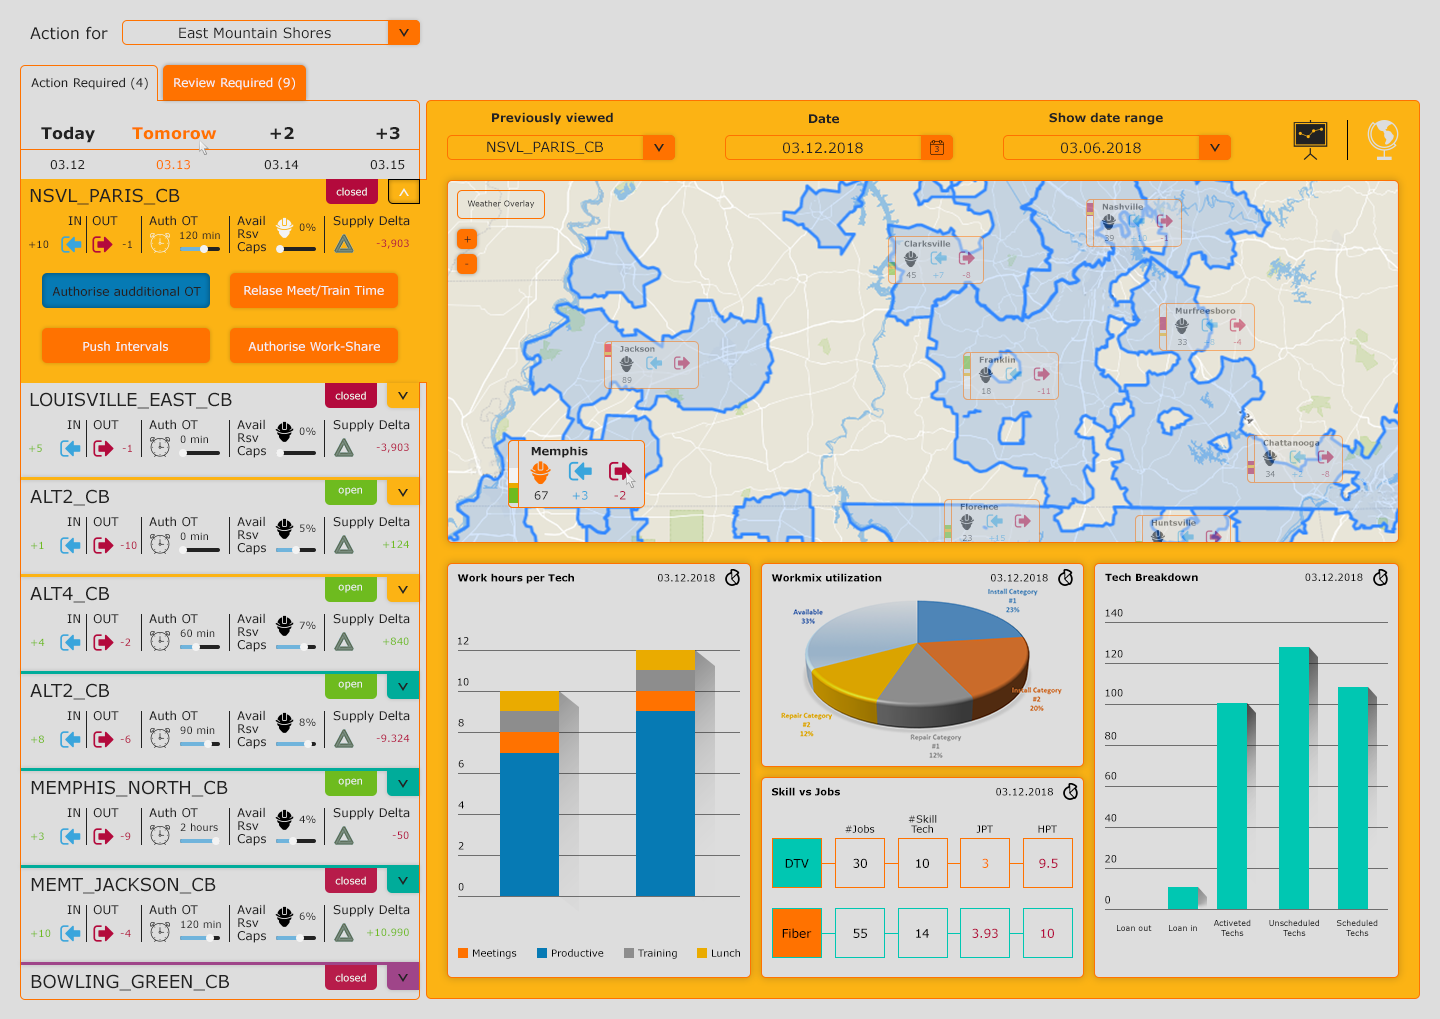Toggle the closed status on BOWLING_GREEN_CB
The image size is (1440, 1019).
(351, 978)
